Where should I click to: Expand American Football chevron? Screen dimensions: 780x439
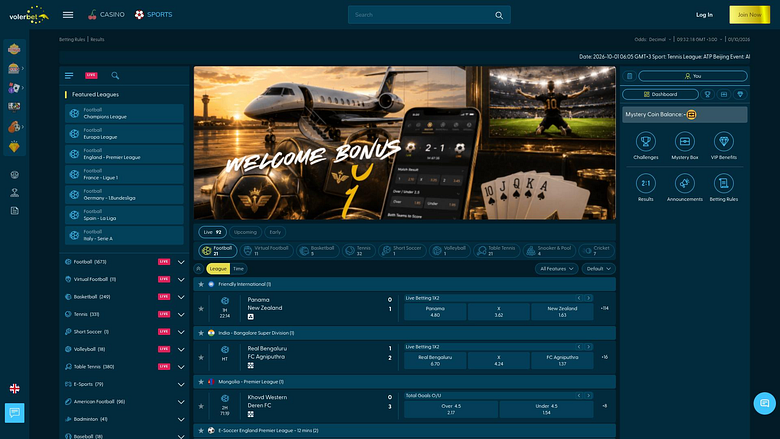[181, 402]
